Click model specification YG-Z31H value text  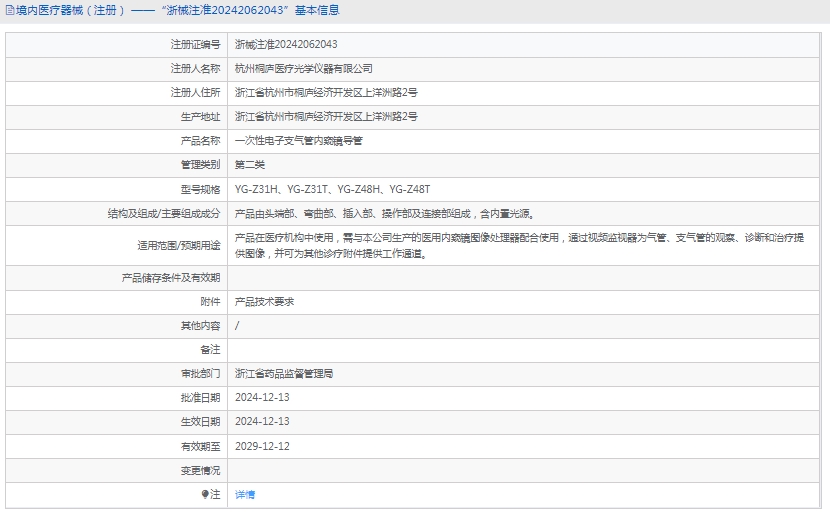(x=256, y=189)
